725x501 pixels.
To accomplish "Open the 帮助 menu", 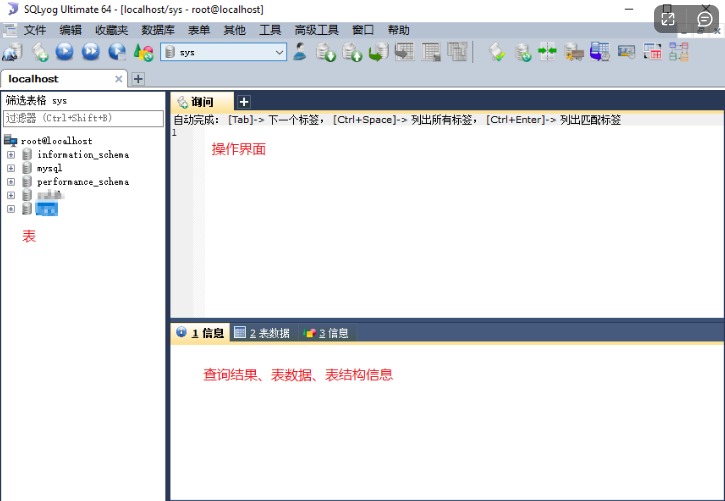I will tap(399, 30).
